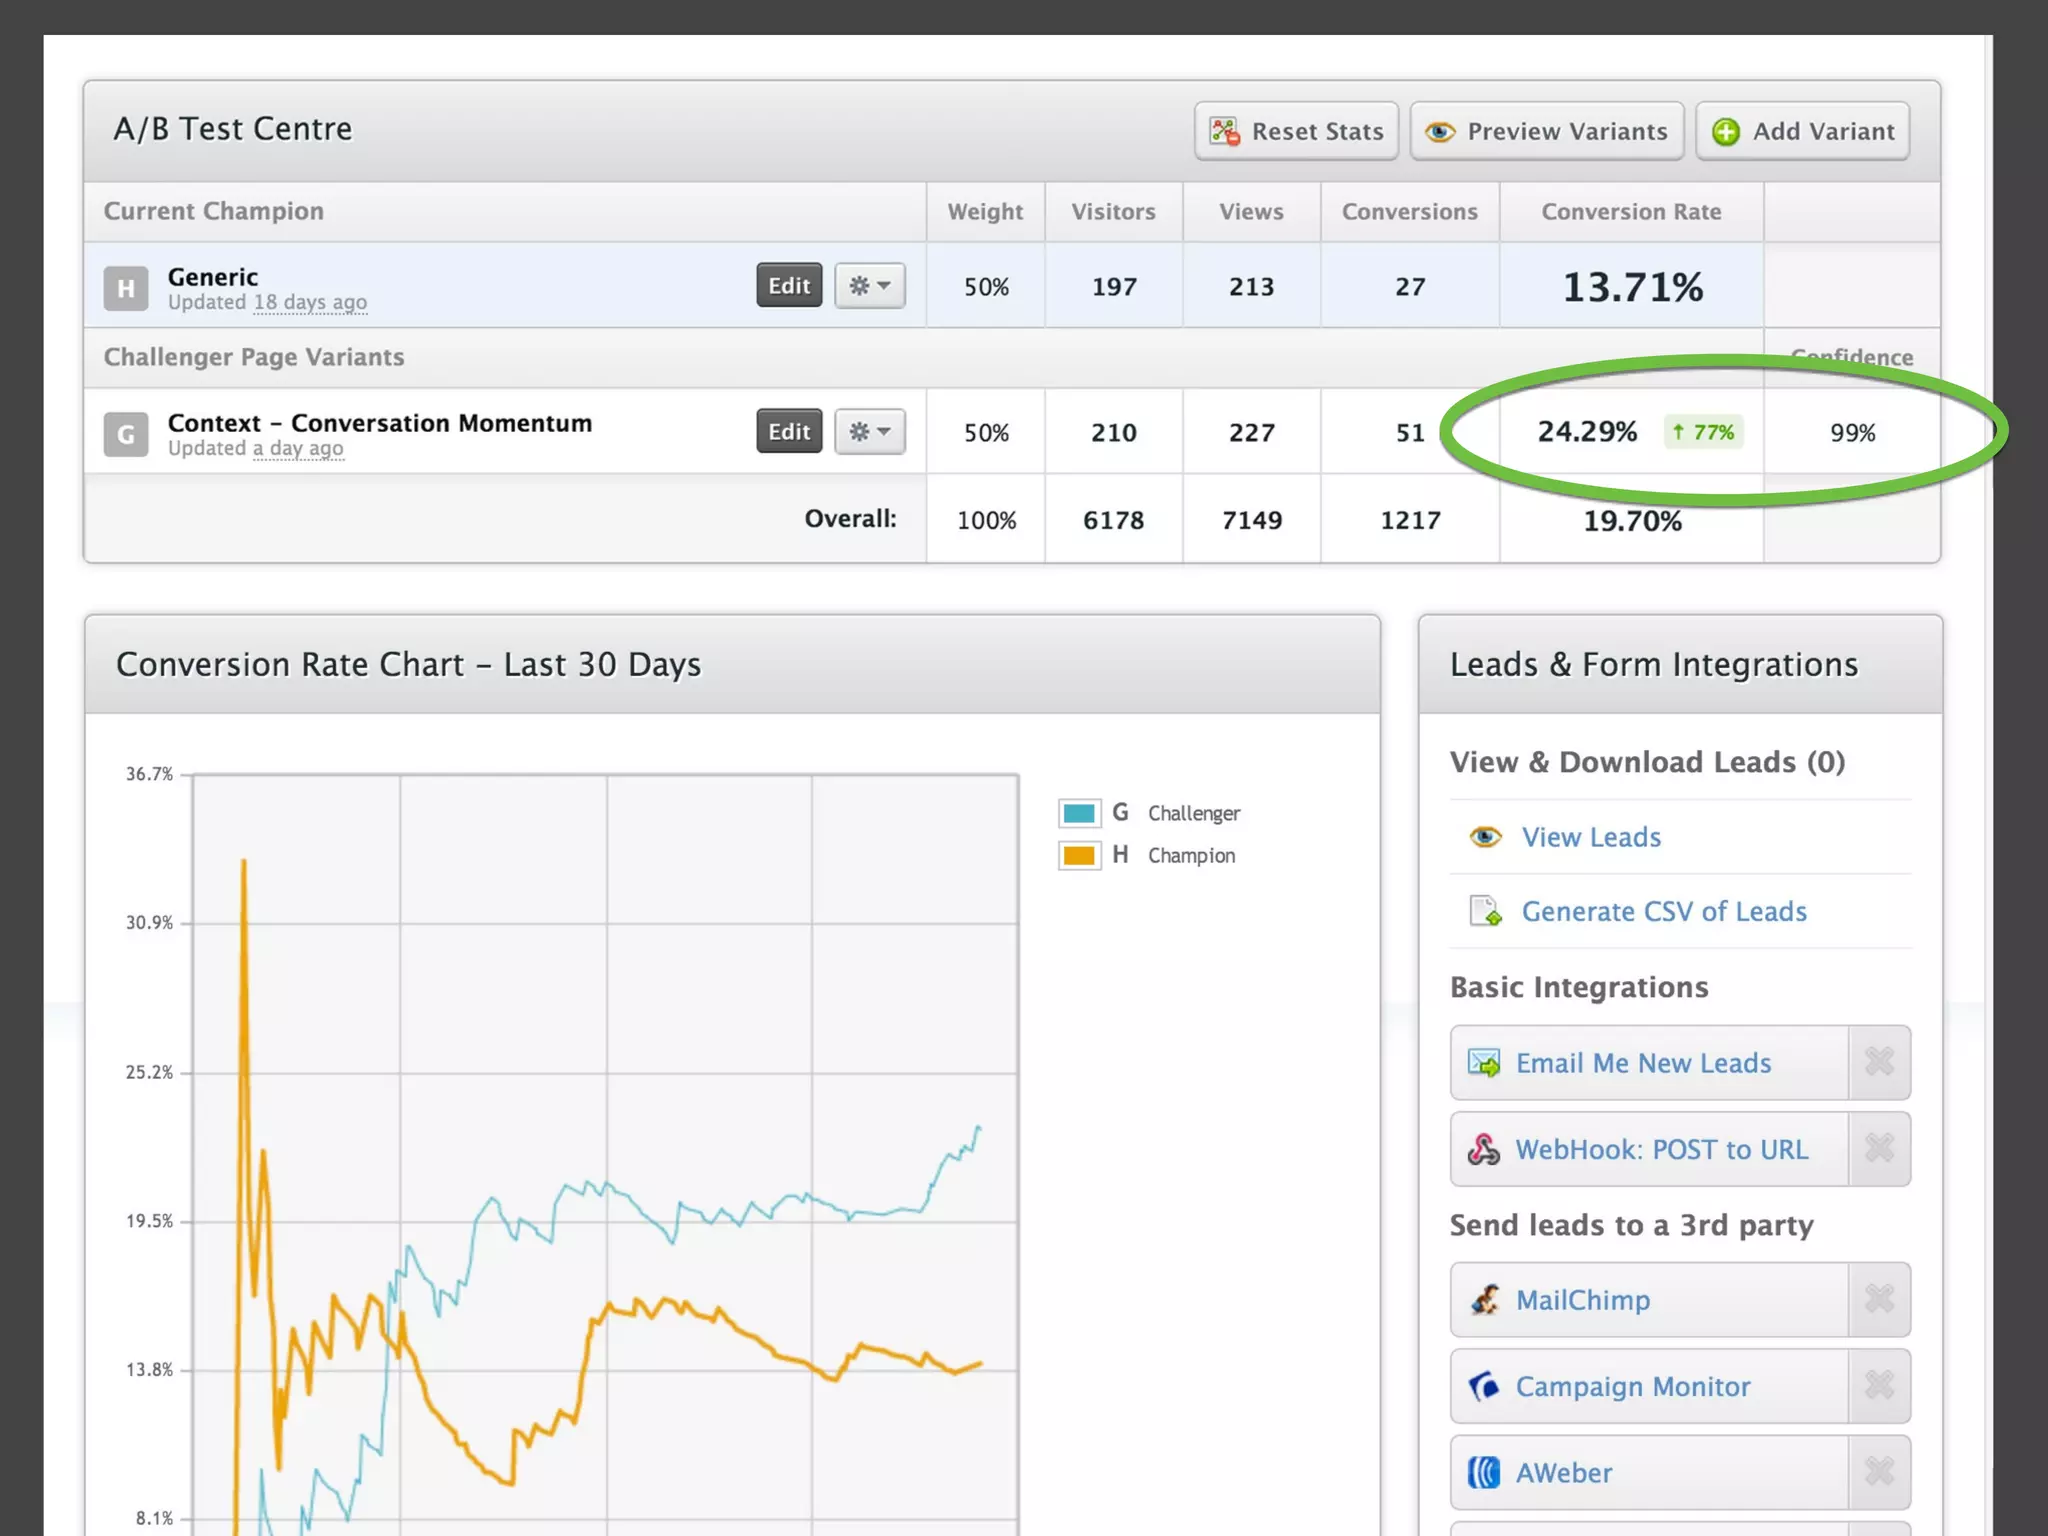Open gear dropdown for Generic variant
2048x1536 pixels.
[869, 286]
